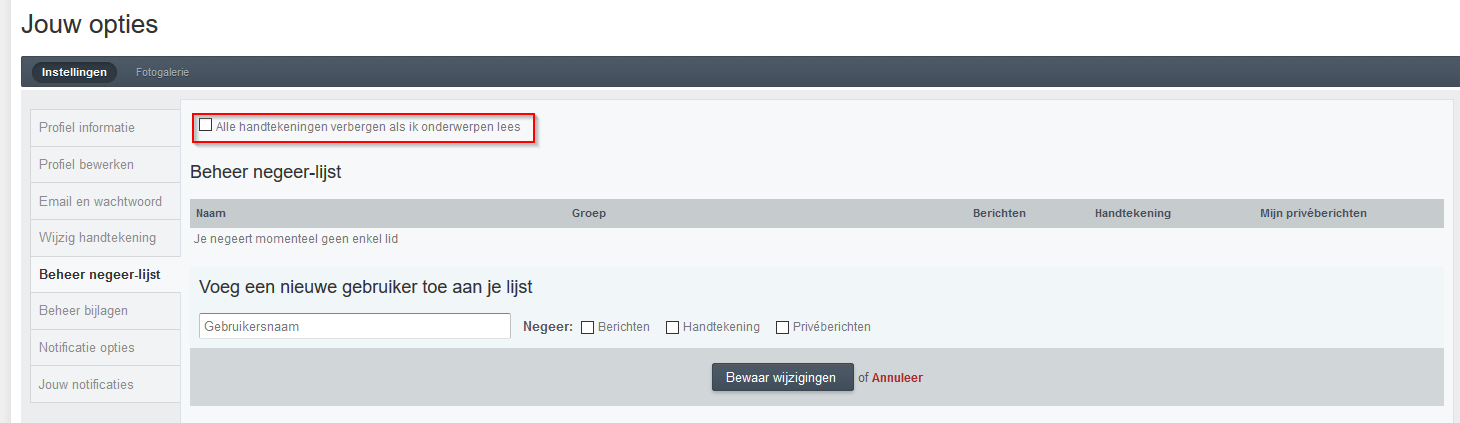Focus the Gebruikersnaam input field

tap(355, 326)
